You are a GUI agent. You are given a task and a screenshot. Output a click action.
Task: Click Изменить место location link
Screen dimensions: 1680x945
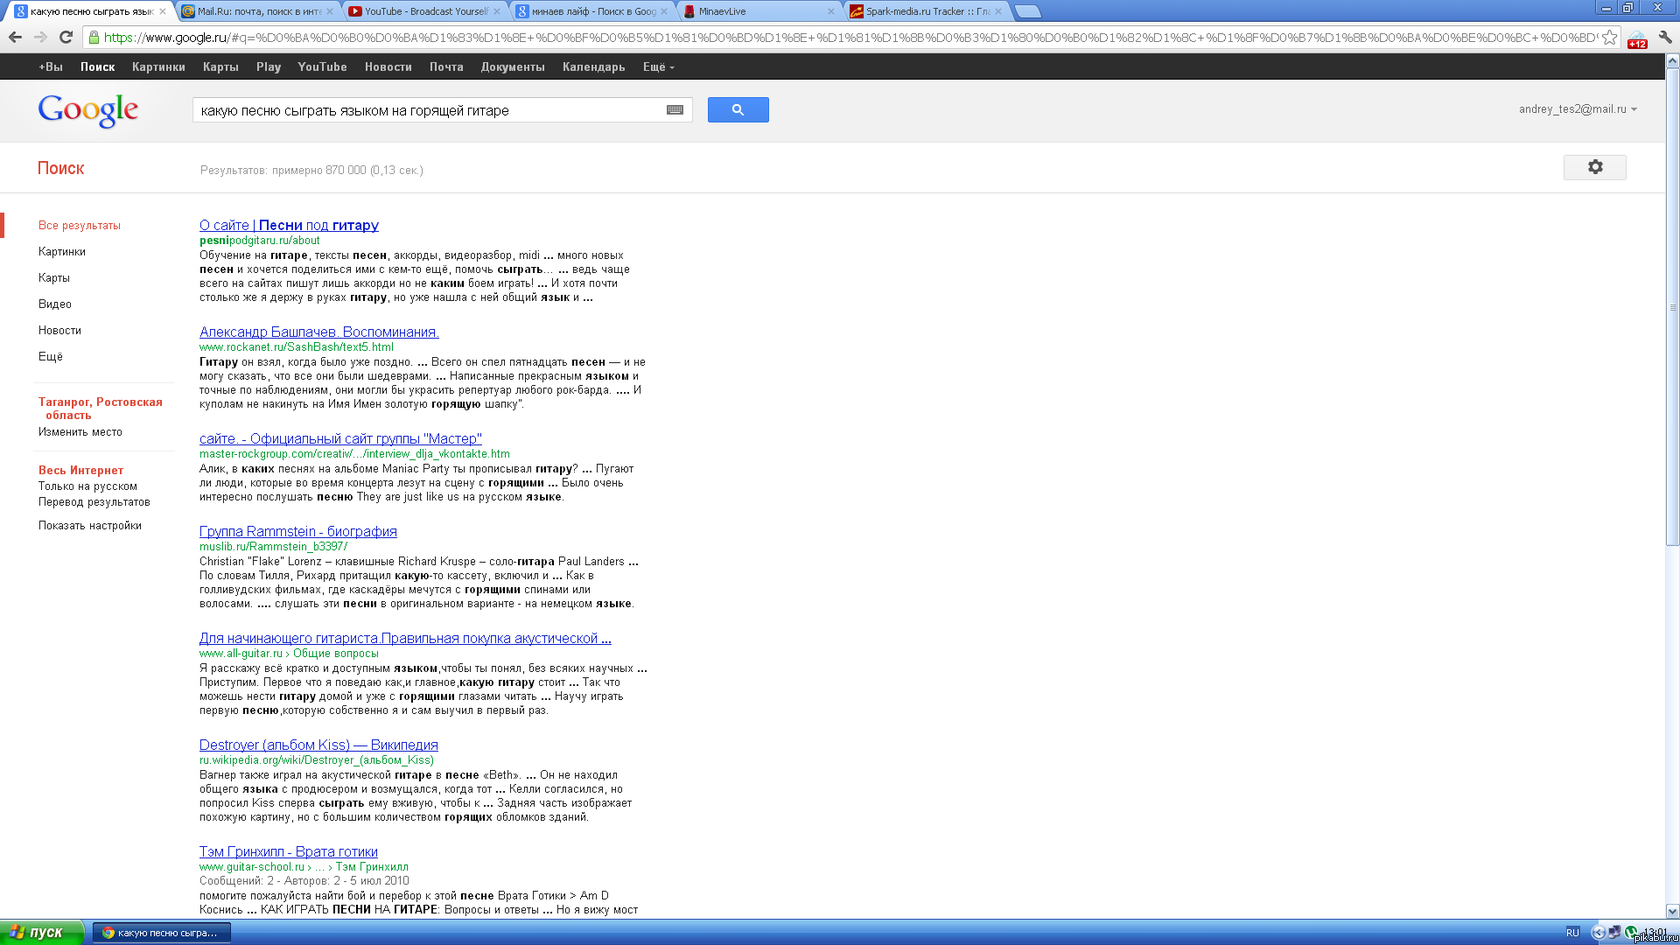click(x=80, y=432)
